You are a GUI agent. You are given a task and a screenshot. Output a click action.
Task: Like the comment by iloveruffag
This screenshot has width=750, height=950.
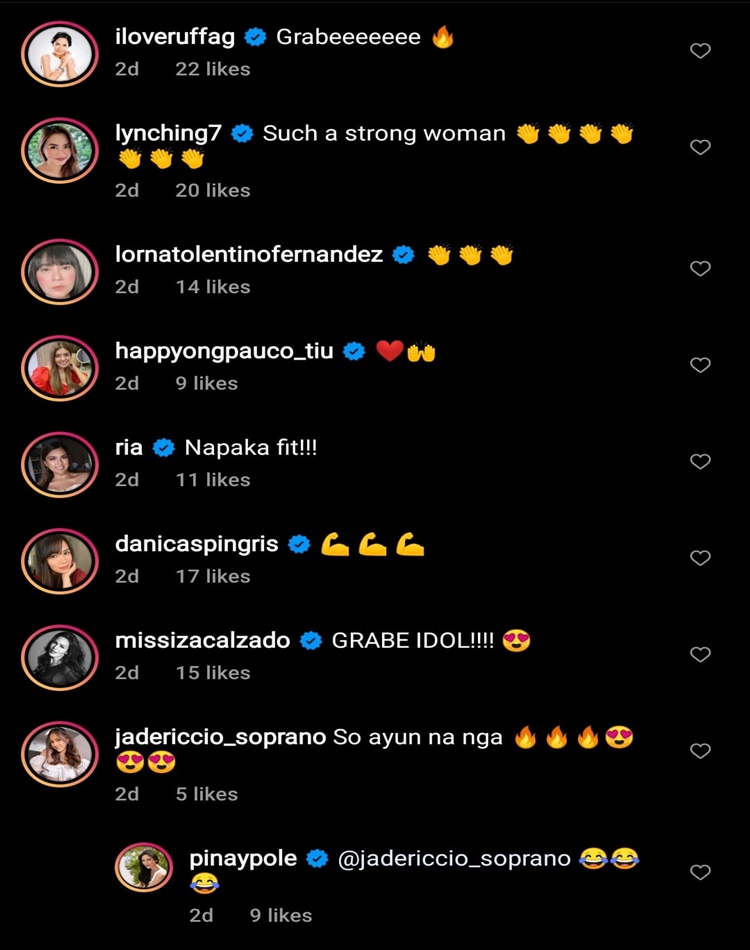(x=701, y=51)
